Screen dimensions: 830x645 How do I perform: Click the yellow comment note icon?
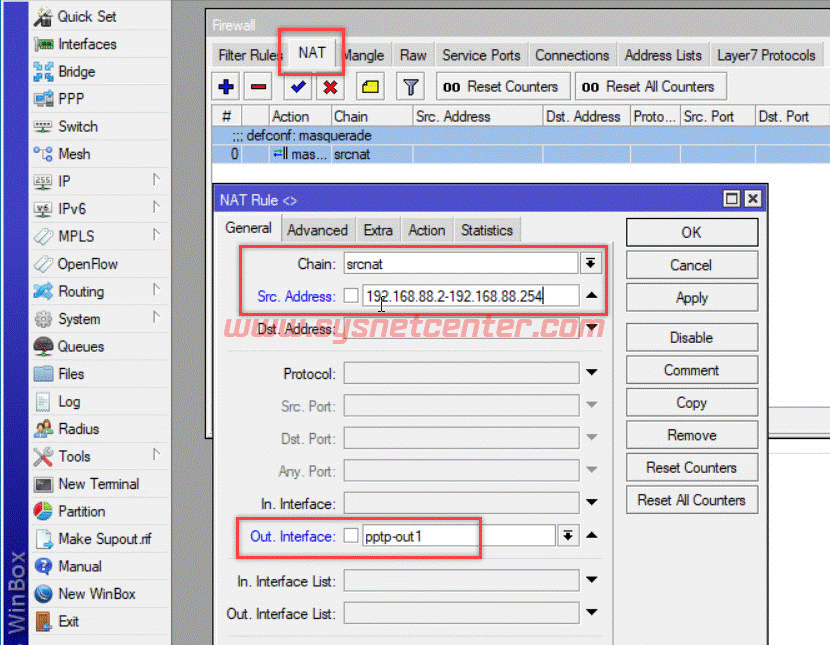tap(370, 87)
